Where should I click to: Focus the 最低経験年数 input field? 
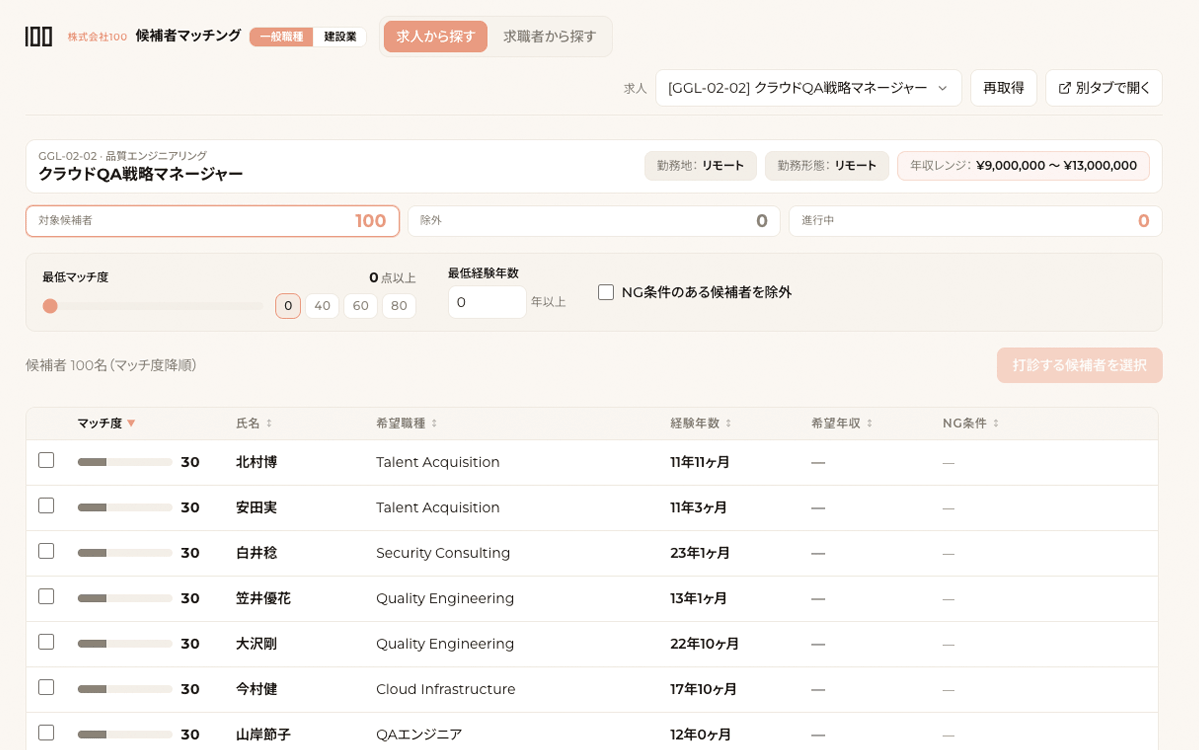487,302
